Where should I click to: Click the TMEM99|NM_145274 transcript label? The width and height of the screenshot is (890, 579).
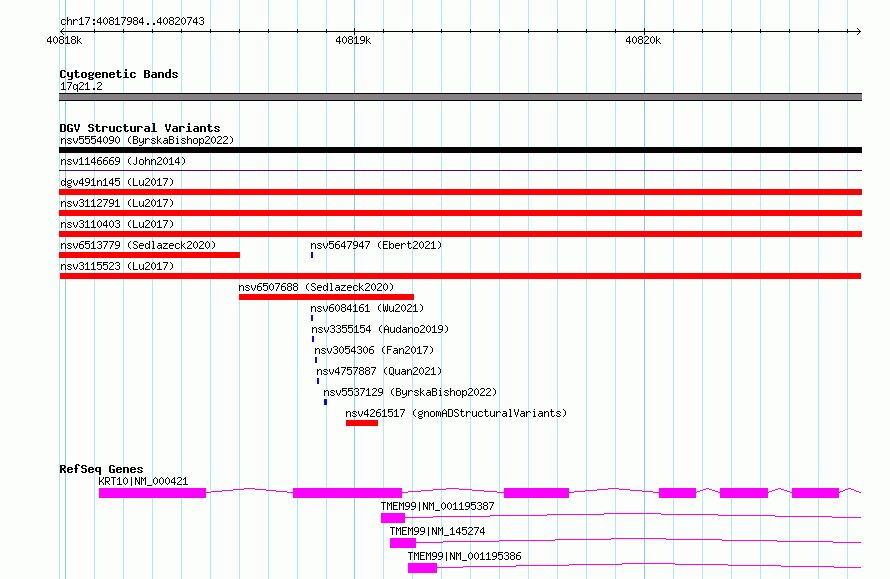click(437, 531)
